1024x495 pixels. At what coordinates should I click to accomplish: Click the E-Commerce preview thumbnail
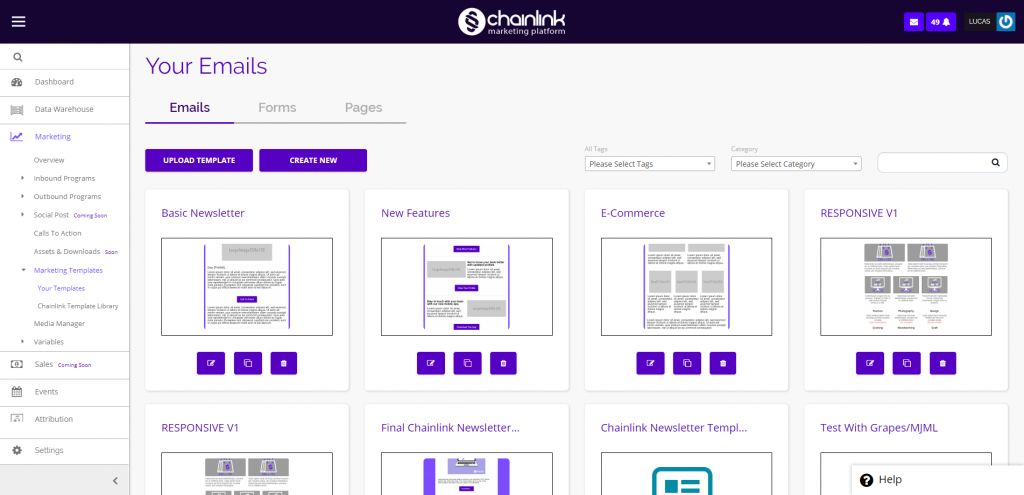(686, 287)
